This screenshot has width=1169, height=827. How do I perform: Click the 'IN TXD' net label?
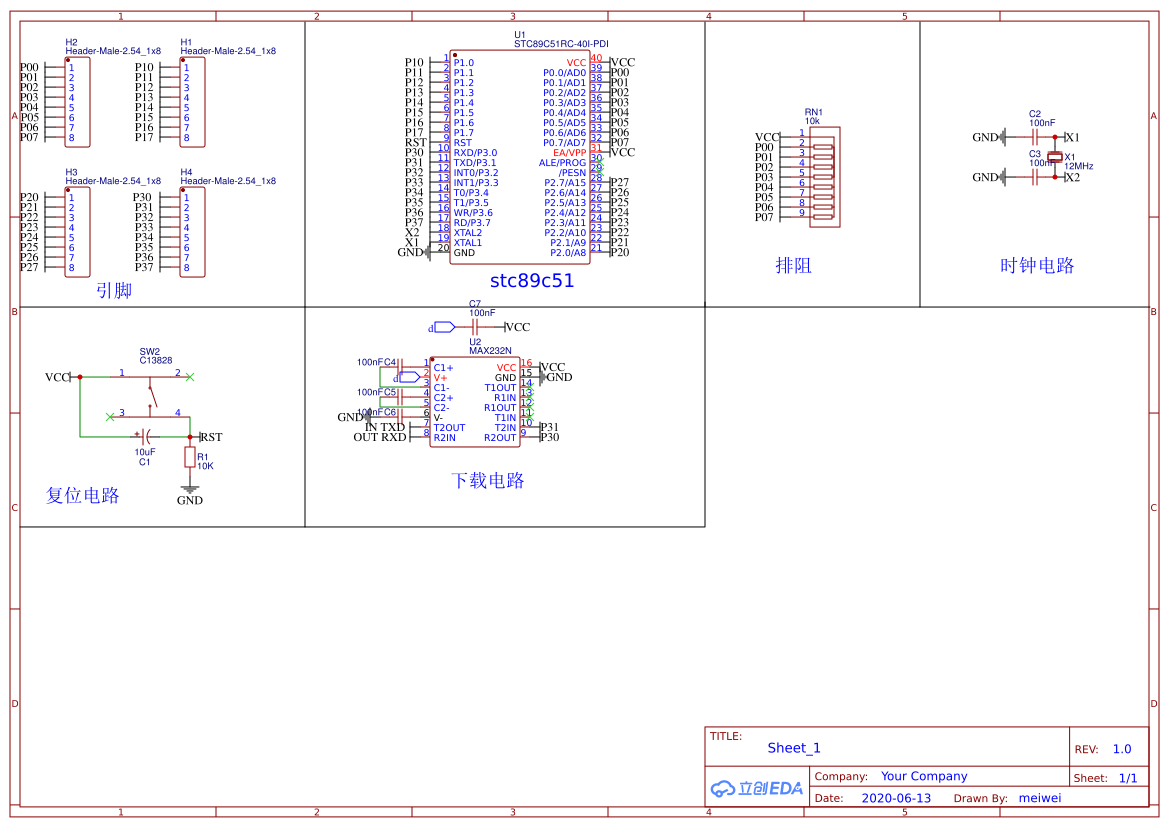(385, 427)
